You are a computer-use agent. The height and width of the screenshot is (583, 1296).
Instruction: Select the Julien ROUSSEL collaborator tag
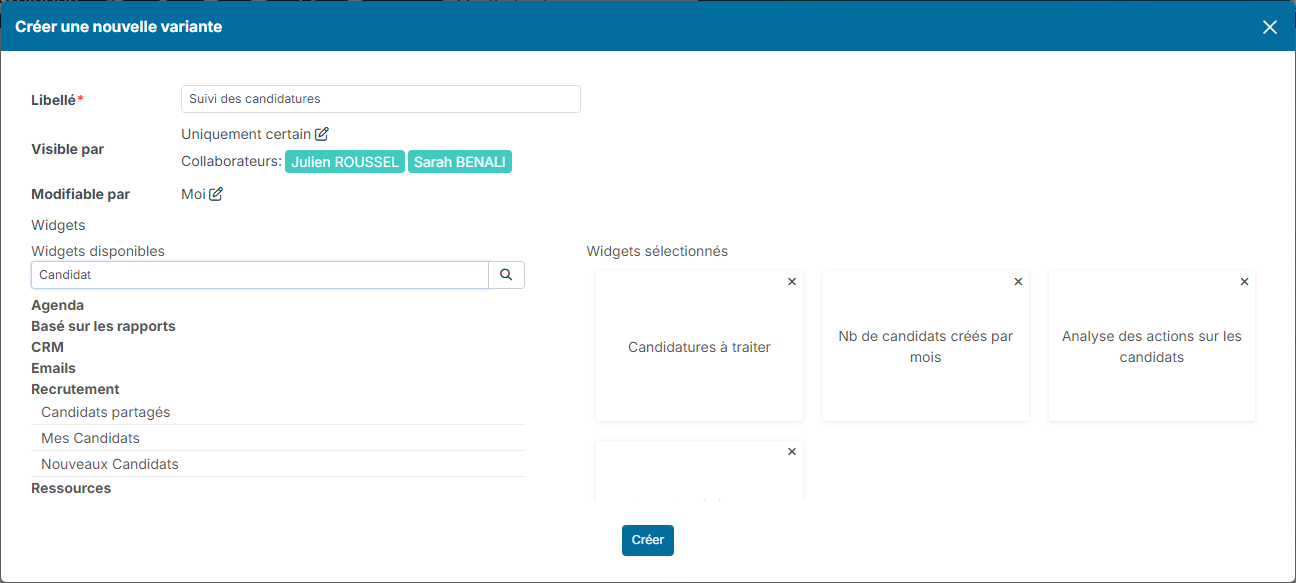click(345, 162)
